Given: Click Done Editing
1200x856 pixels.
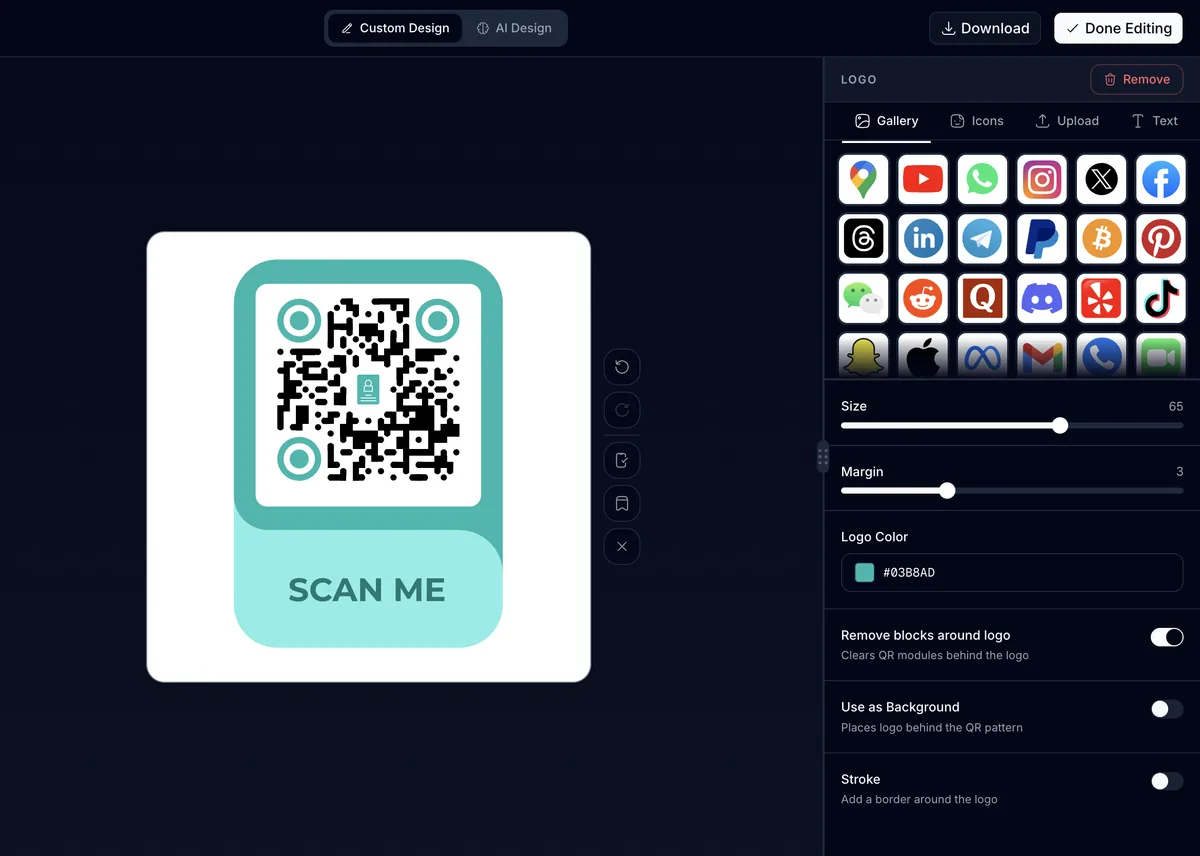Looking at the screenshot, I should point(1118,28).
